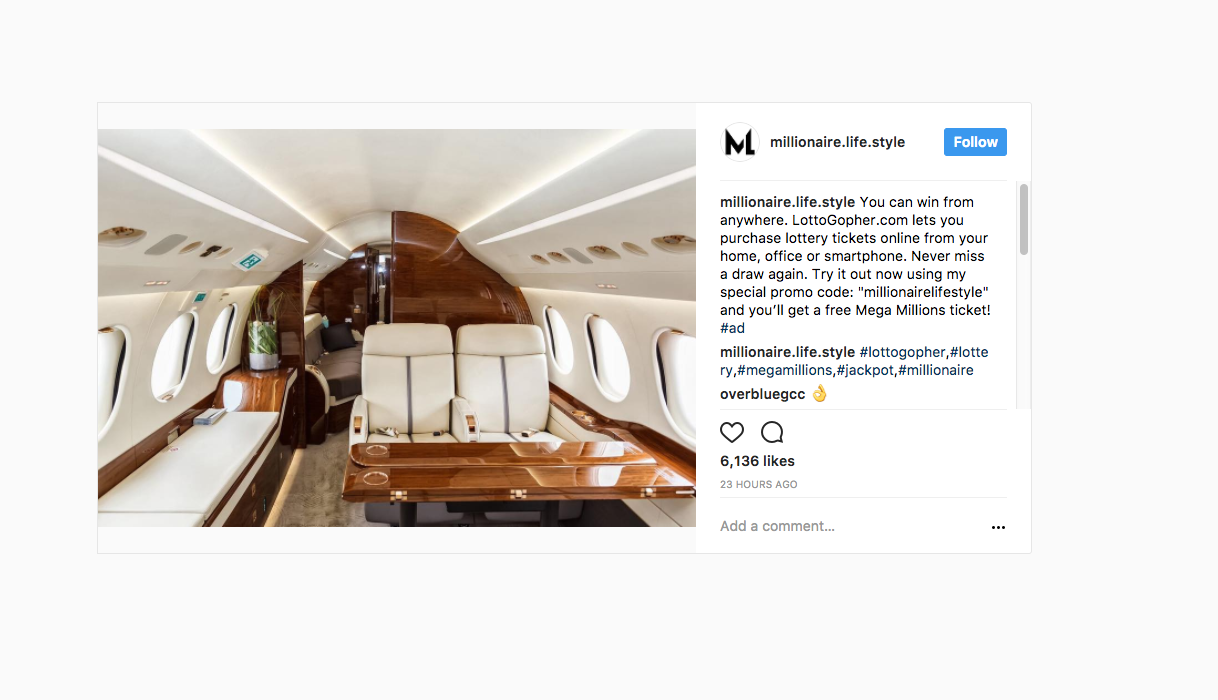
Task: Visit commenter overbluegcc's profile
Action: click(762, 394)
